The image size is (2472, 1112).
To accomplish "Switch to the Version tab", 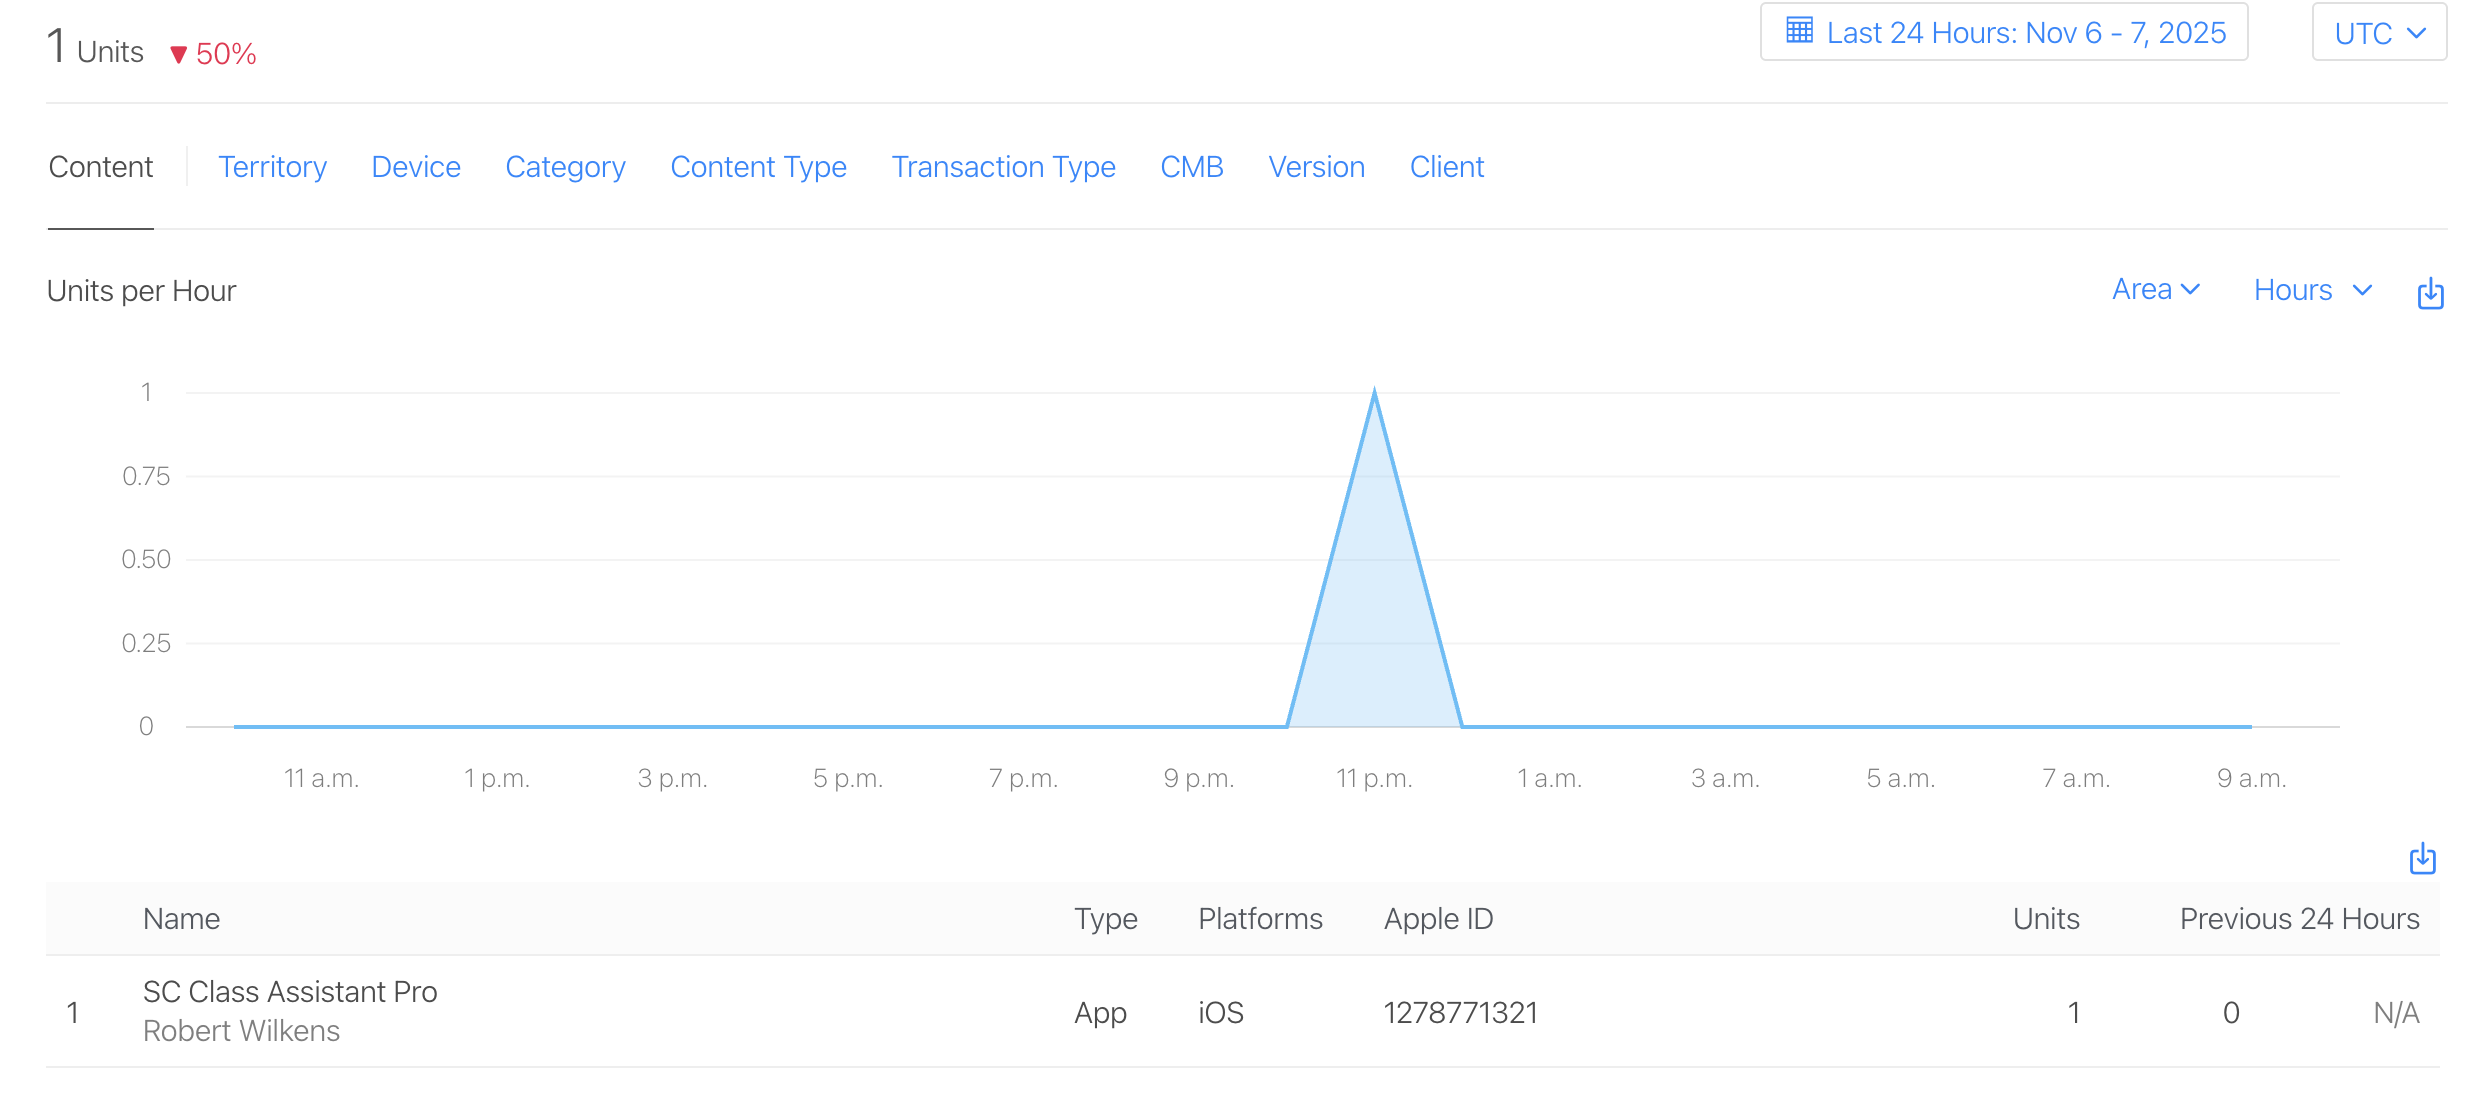I will [1316, 166].
